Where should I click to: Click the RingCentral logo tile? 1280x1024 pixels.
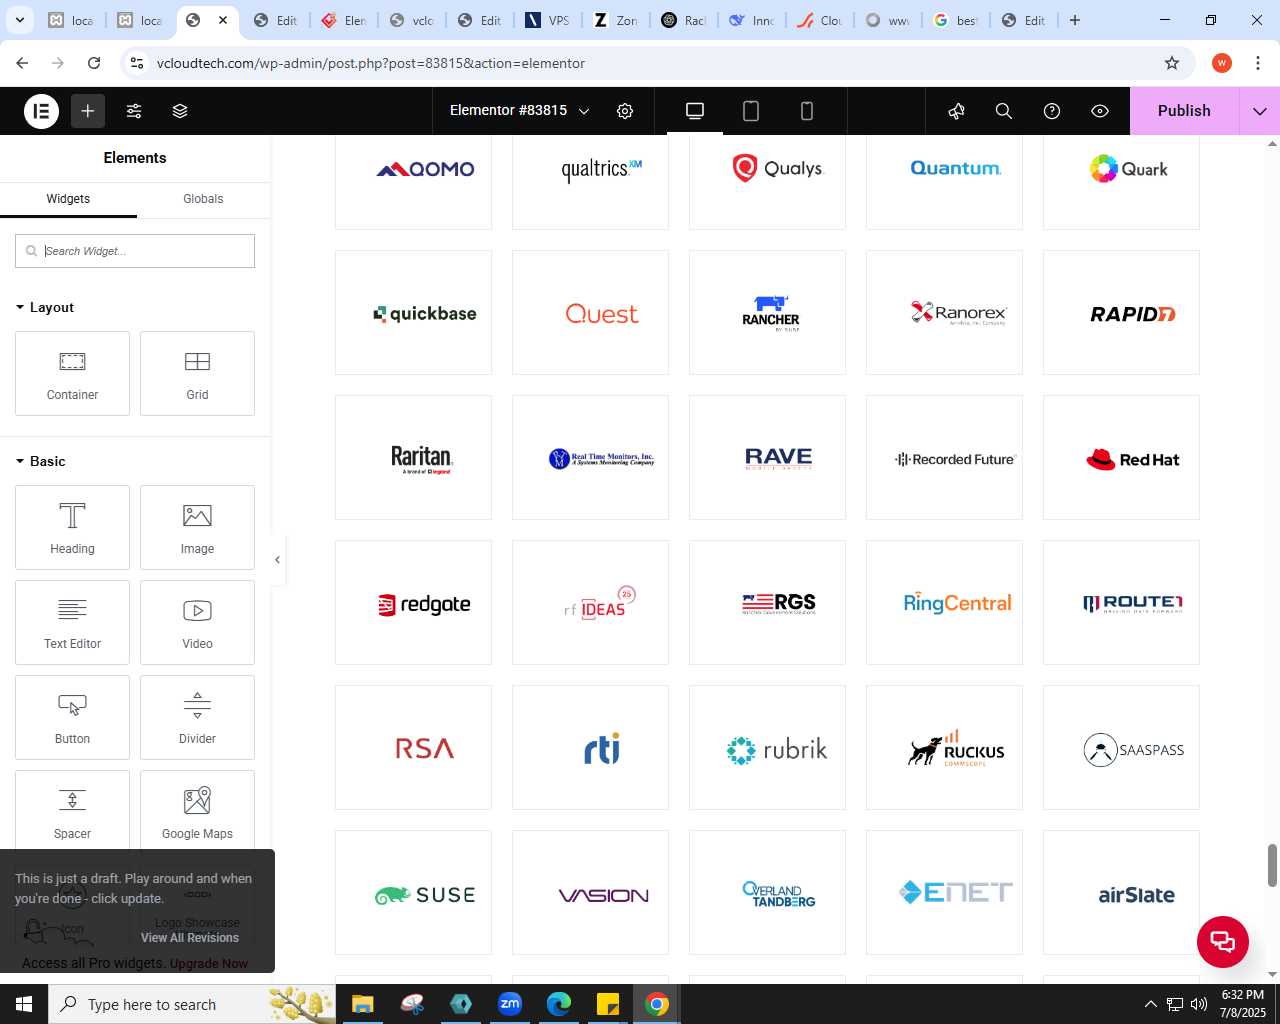click(944, 603)
